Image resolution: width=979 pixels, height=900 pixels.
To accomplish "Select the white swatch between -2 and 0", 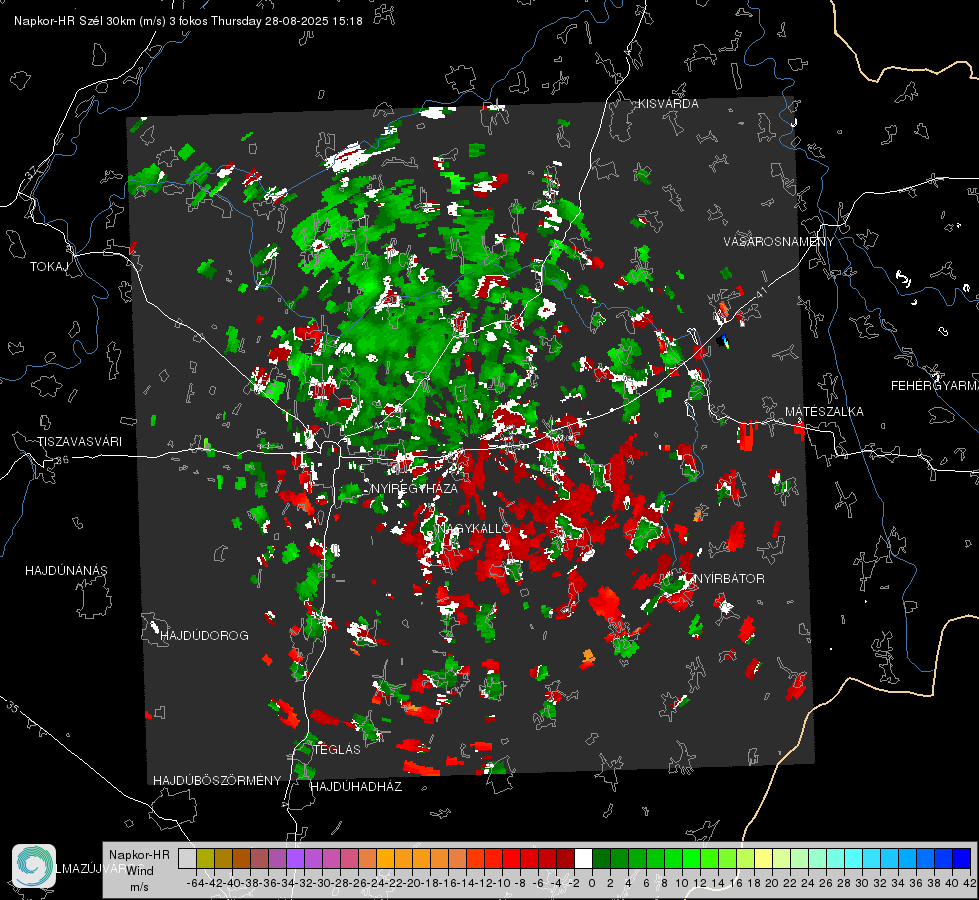I will click(x=583, y=858).
